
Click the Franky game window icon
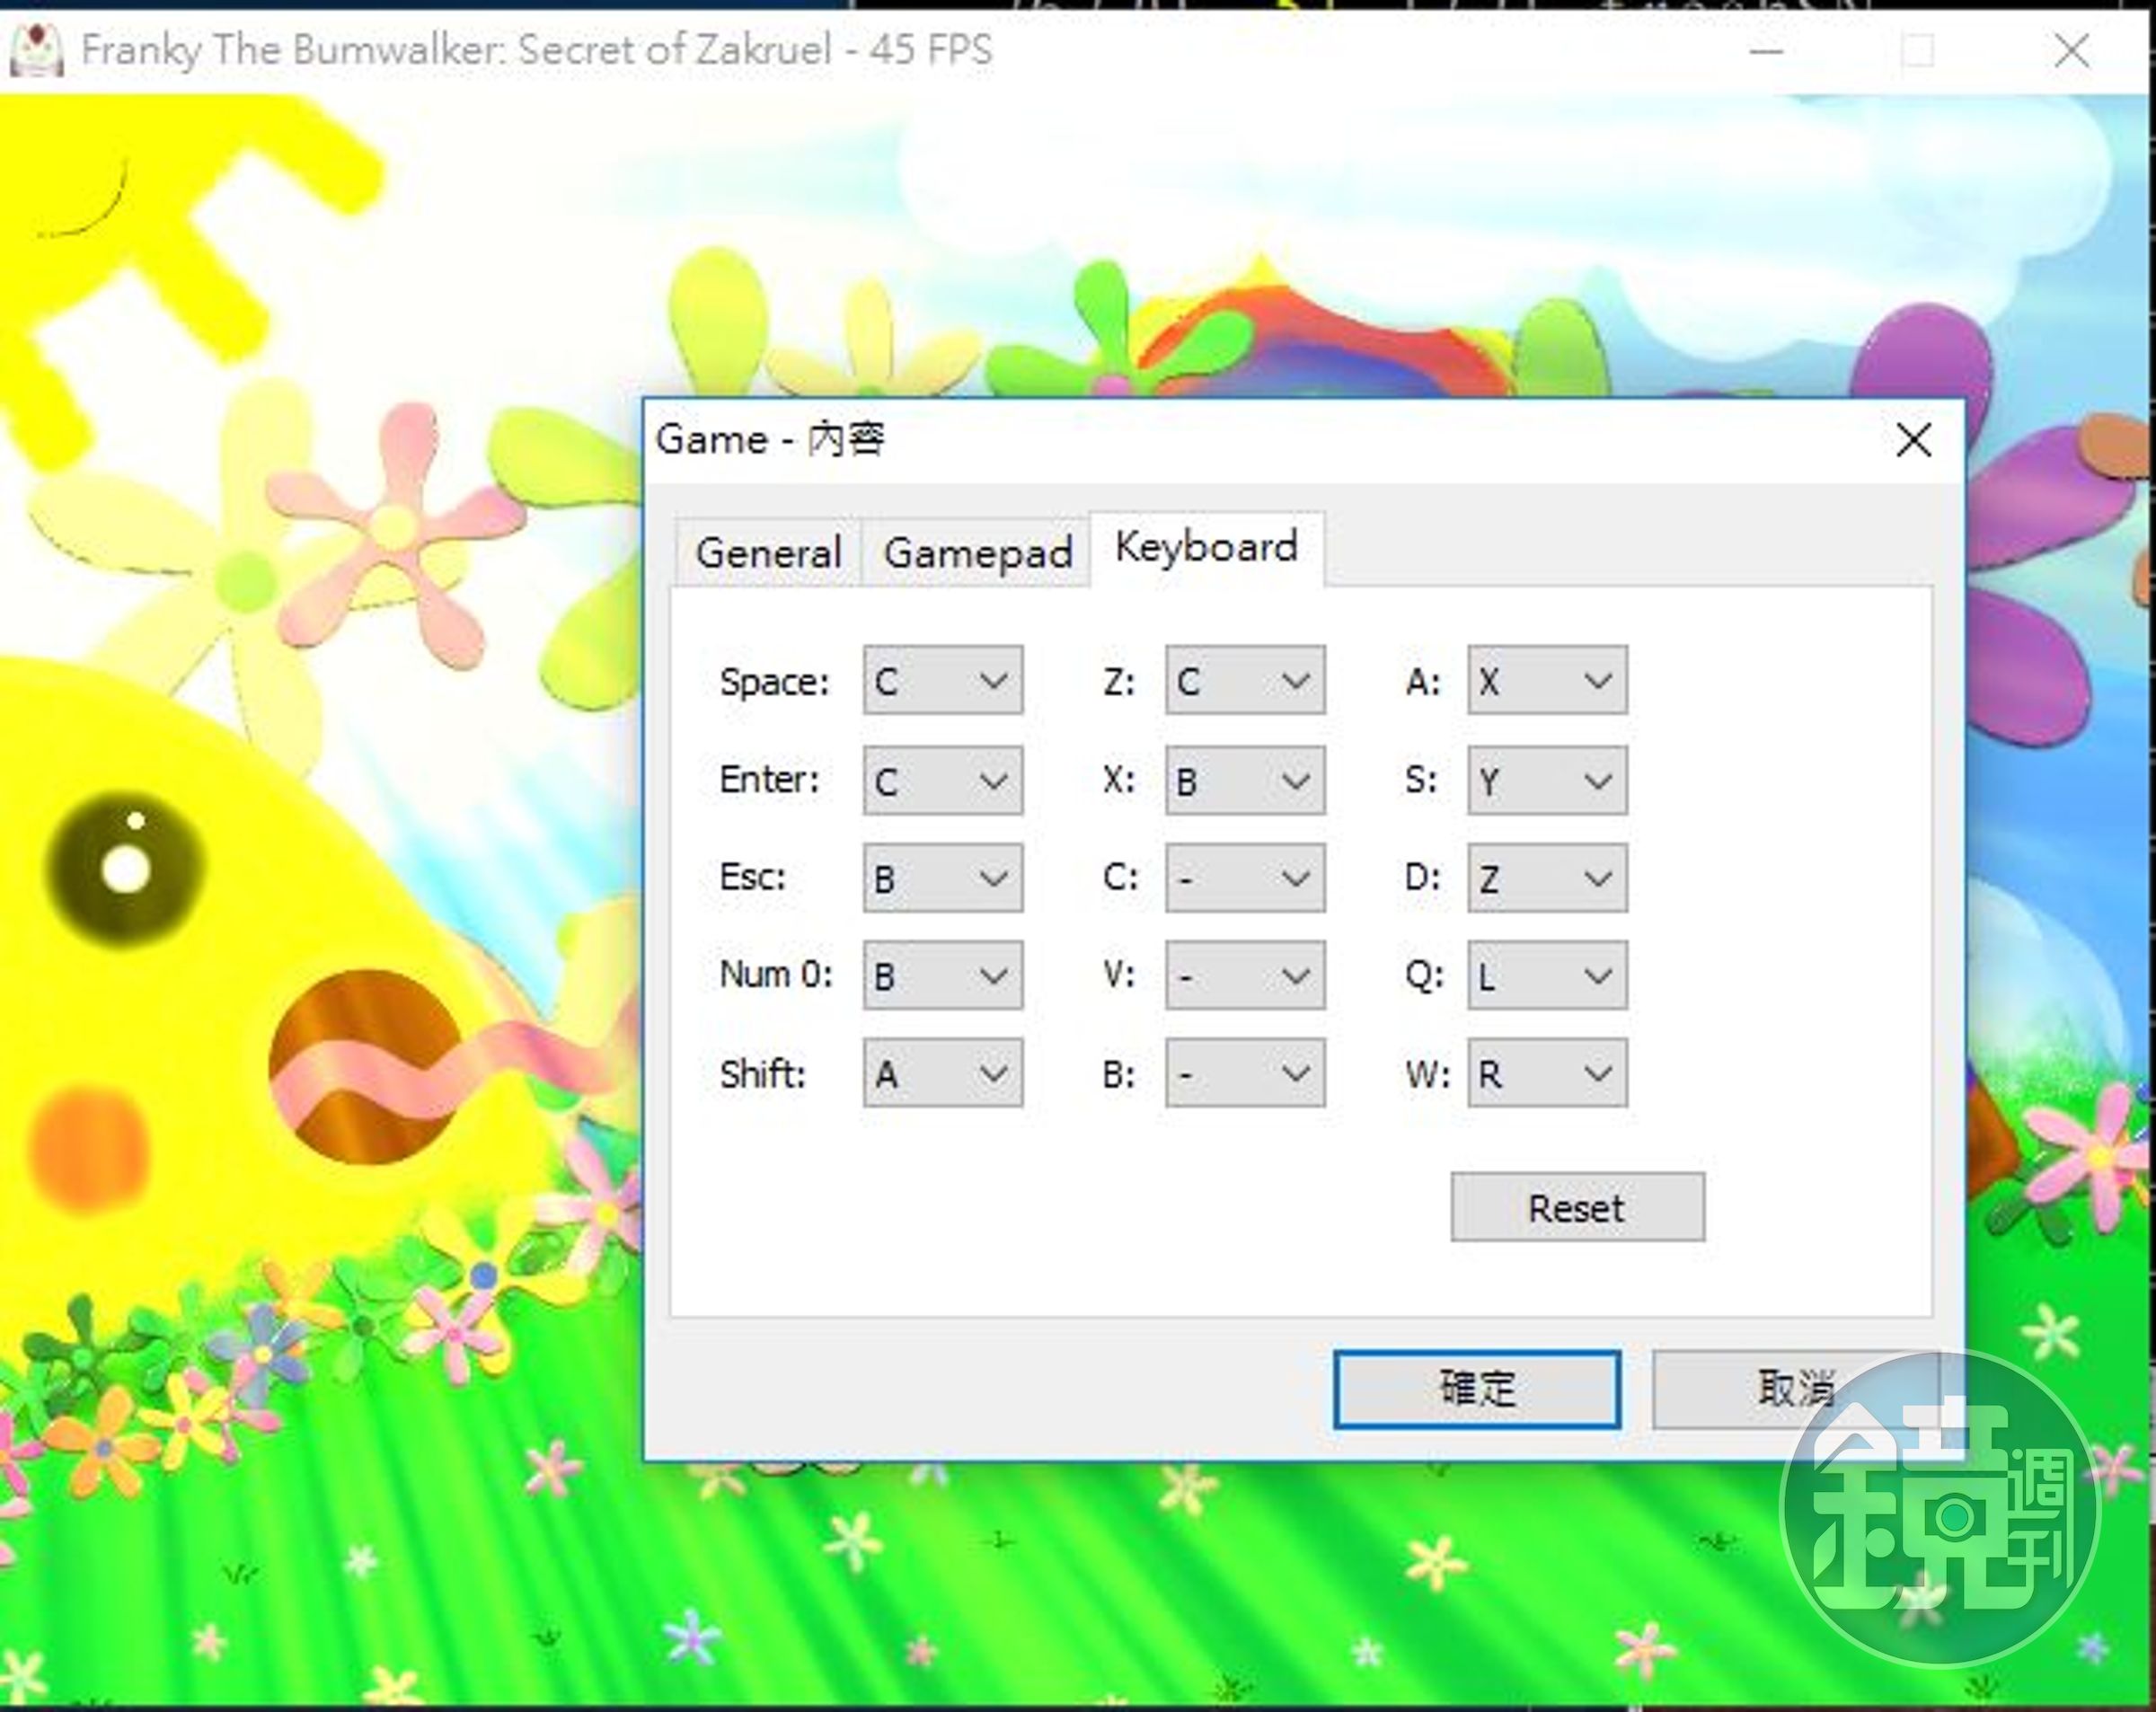36,50
